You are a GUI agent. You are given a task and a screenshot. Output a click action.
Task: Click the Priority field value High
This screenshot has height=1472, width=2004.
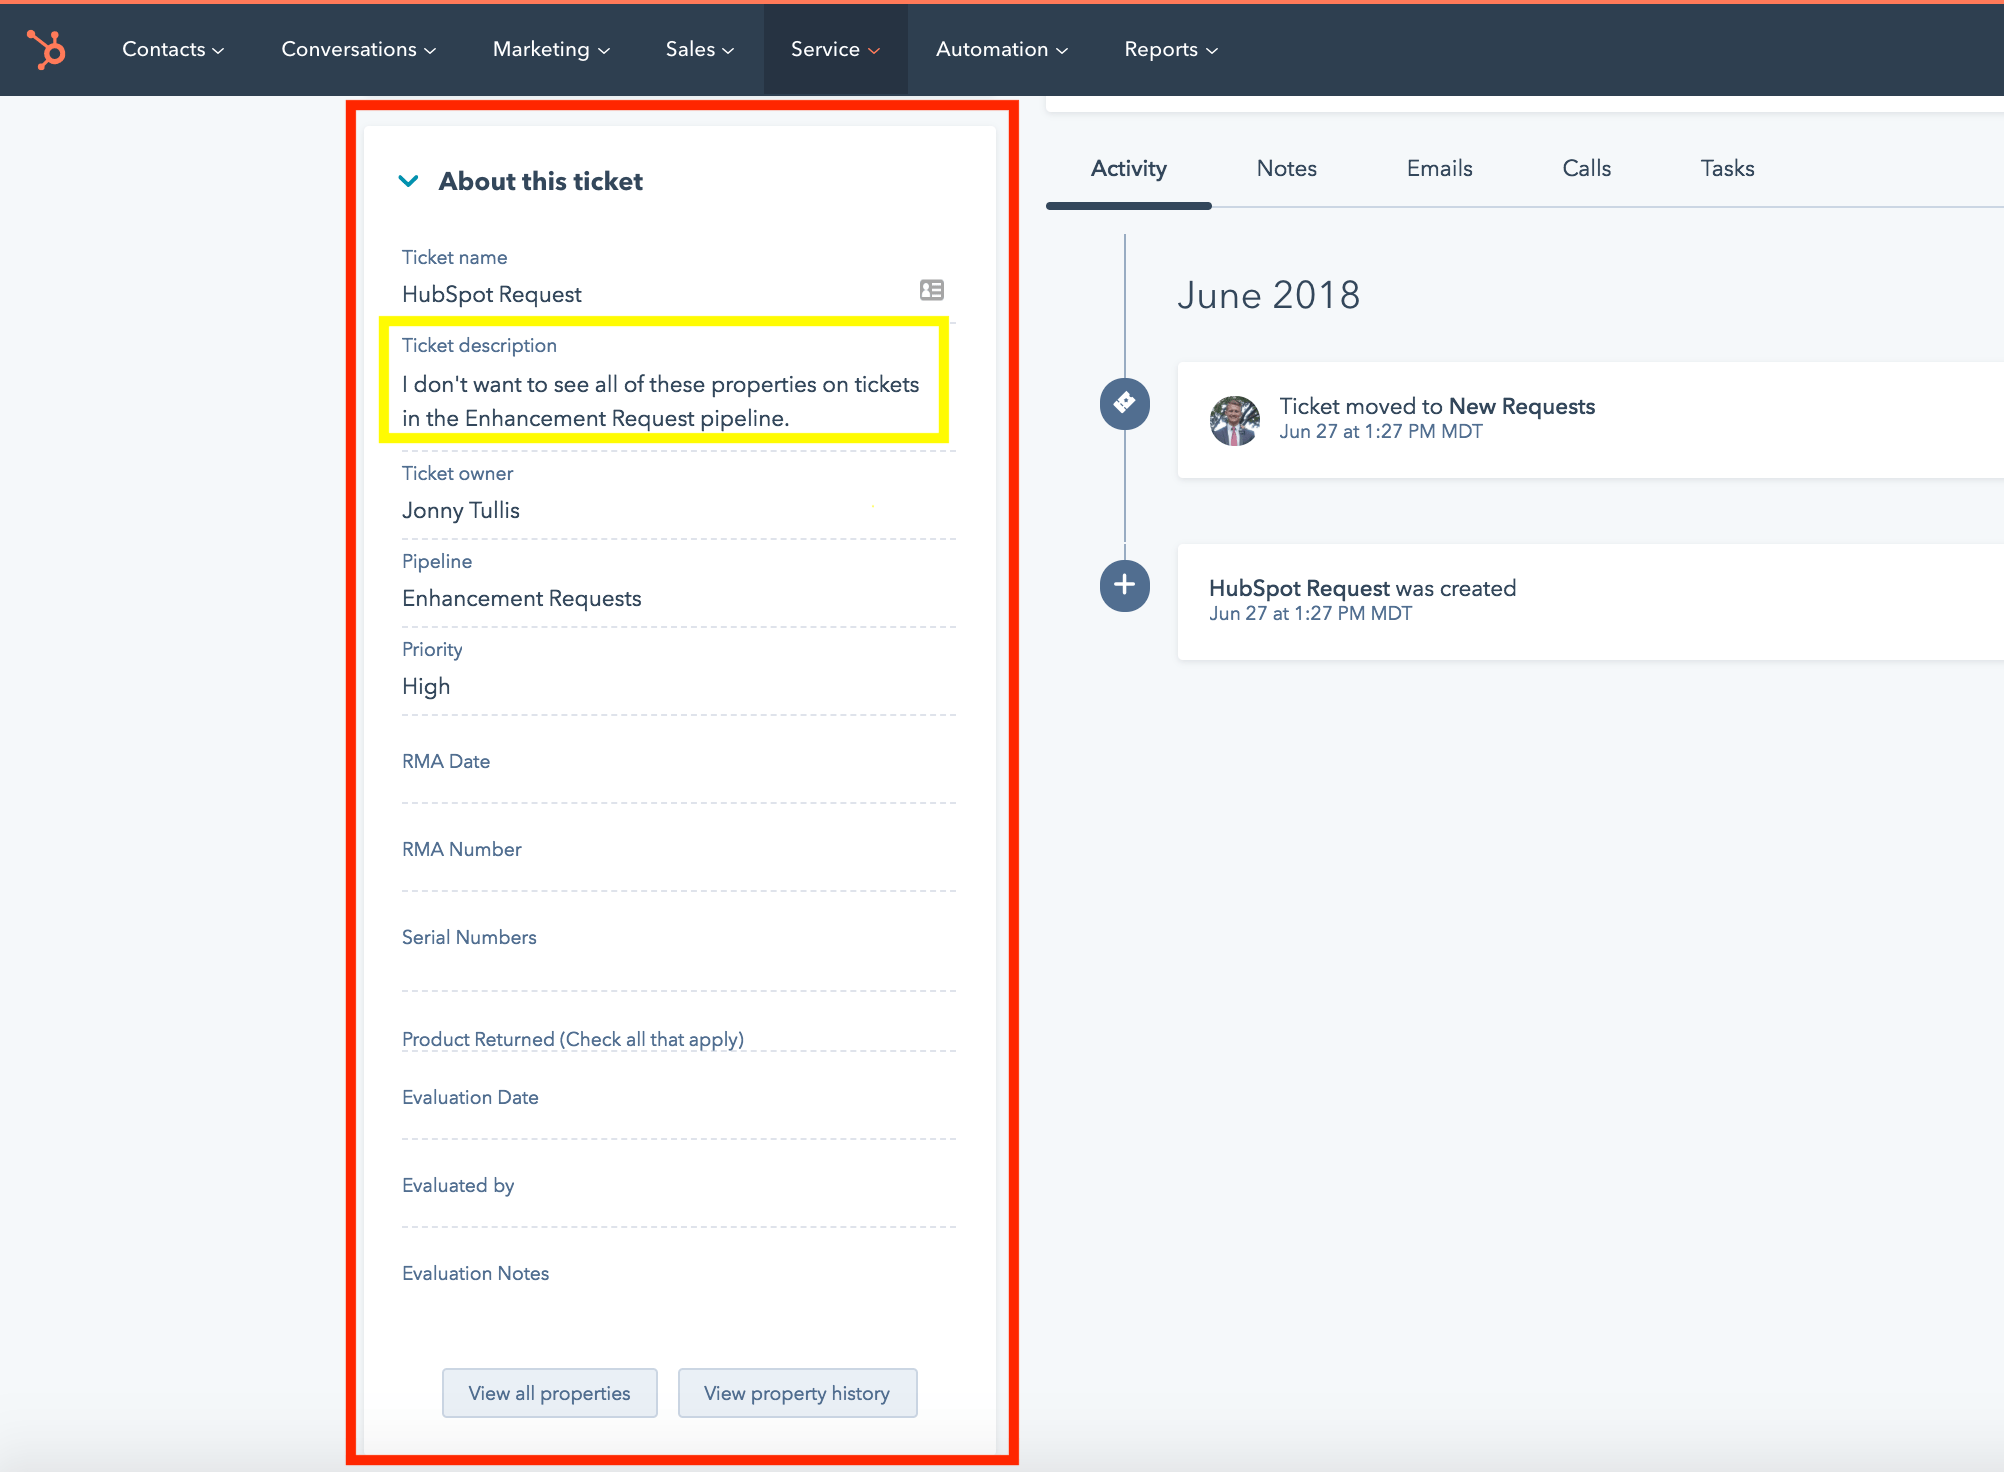click(x=426, y=686)
